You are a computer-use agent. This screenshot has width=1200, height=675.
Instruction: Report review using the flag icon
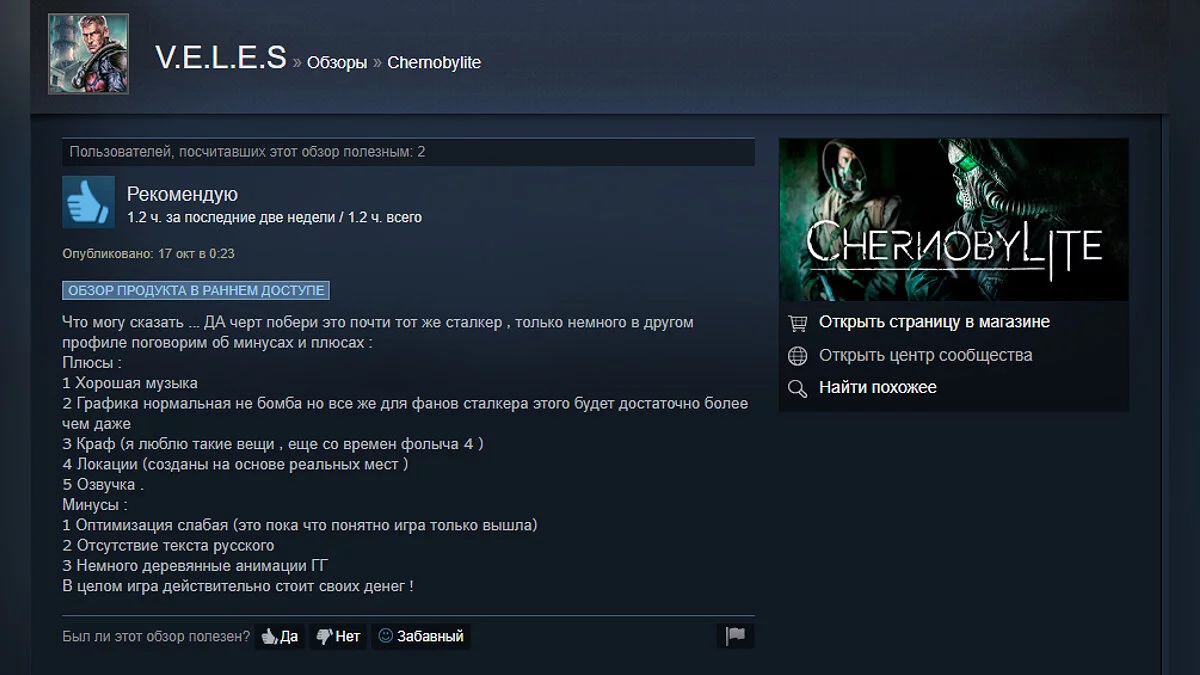(x=736, y=635)
